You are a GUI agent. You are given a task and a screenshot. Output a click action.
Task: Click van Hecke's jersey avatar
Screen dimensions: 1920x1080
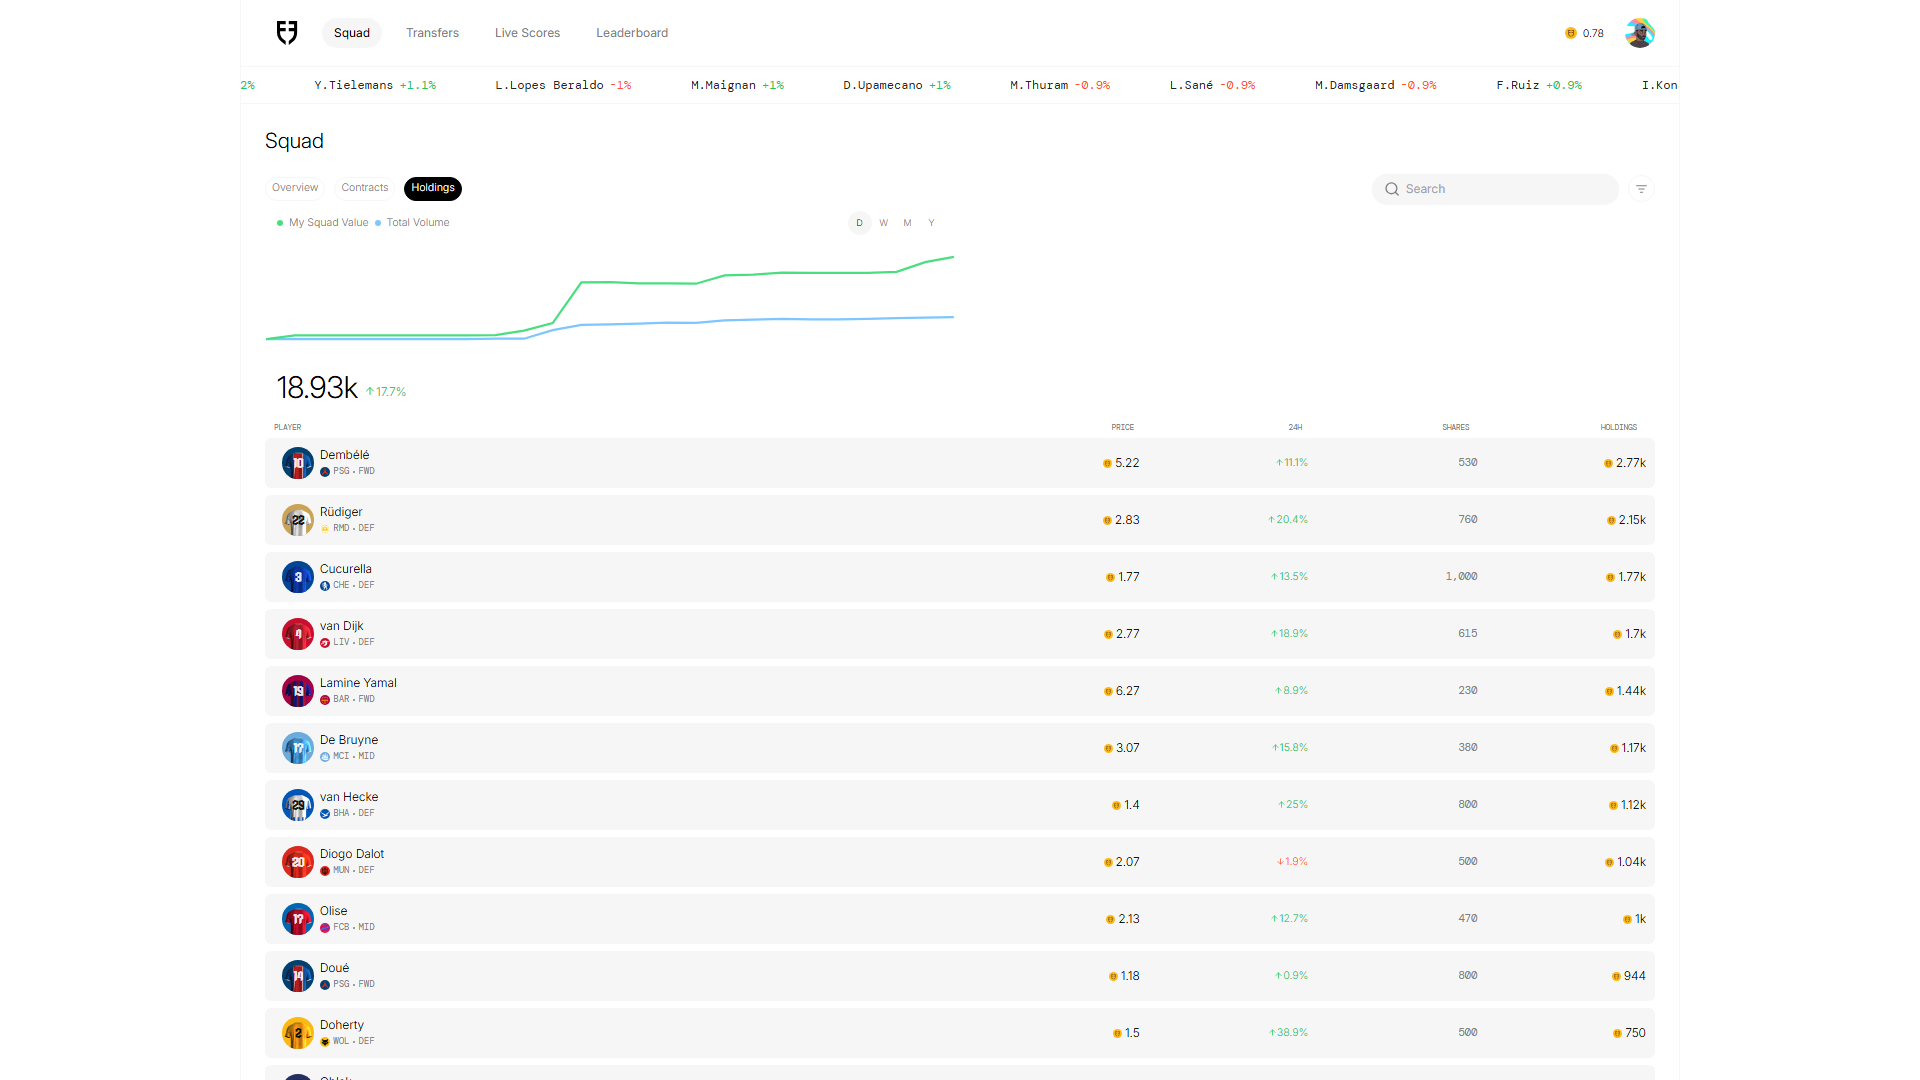coord(297,805)
